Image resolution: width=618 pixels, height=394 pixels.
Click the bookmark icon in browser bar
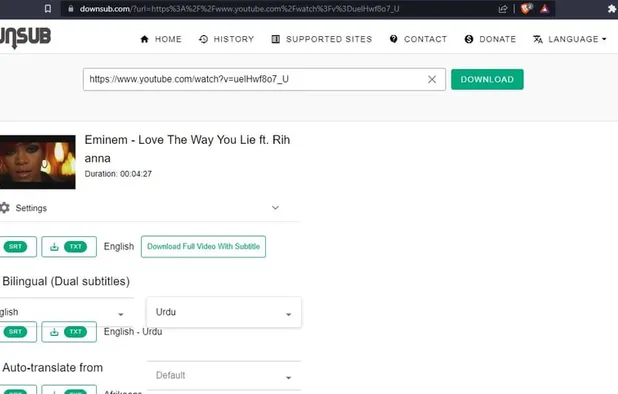48,9
